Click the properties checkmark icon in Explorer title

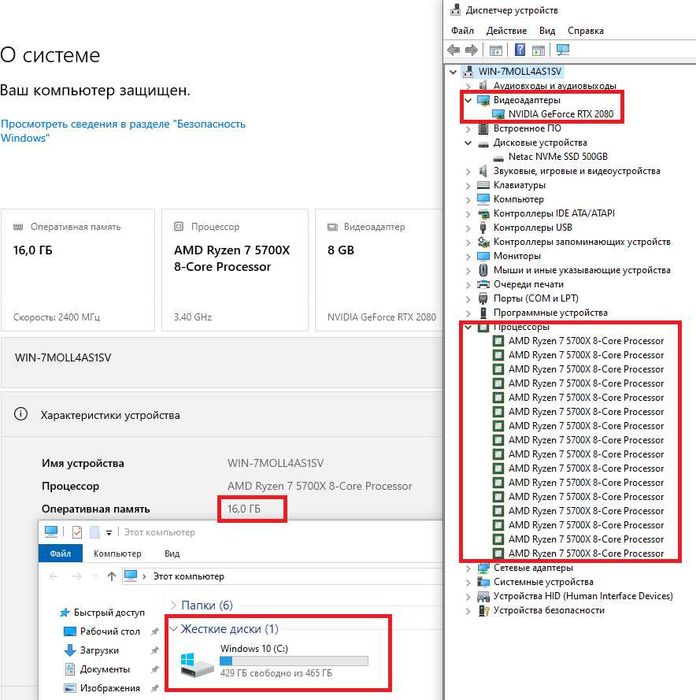point(77,532)
